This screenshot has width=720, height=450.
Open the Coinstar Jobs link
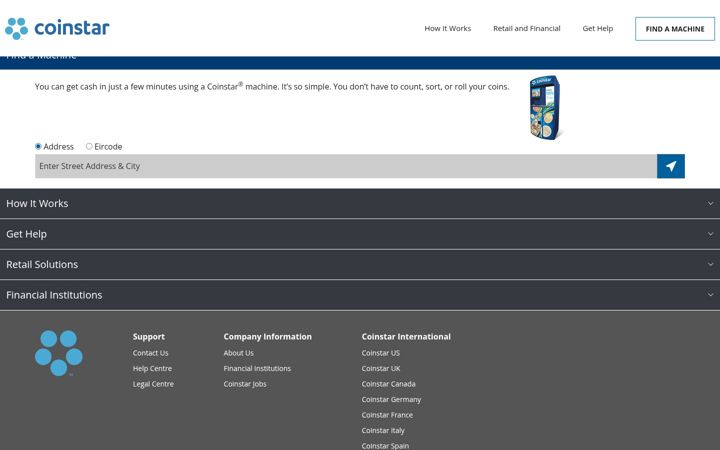pyautogui.click(x=245, y=384)
